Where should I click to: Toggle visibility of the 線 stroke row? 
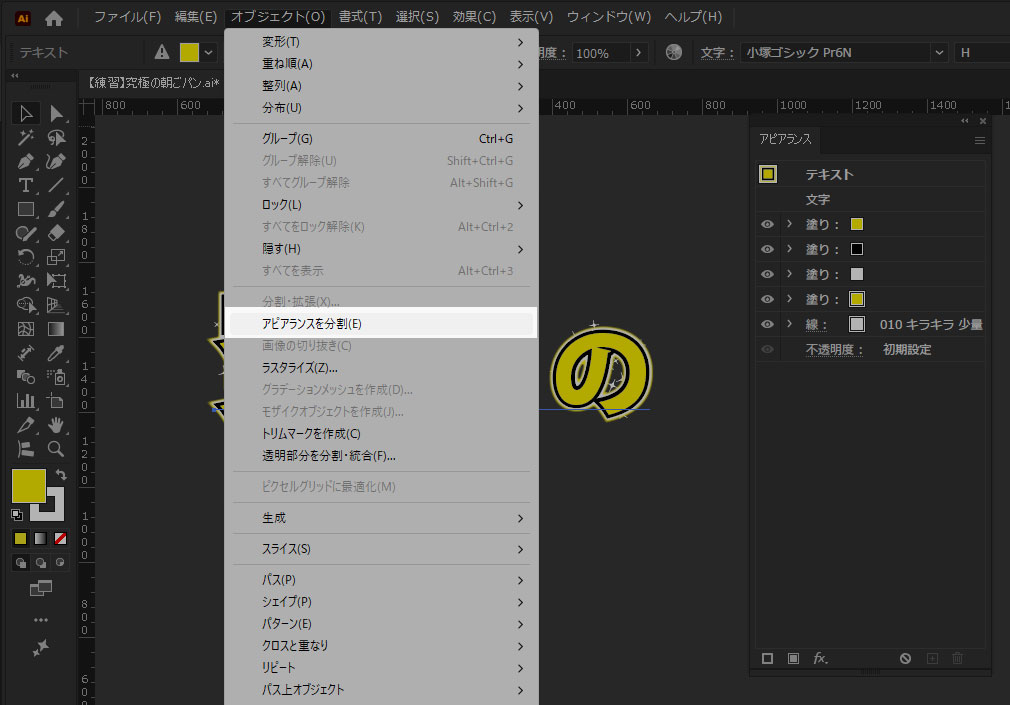click(767, 324)
